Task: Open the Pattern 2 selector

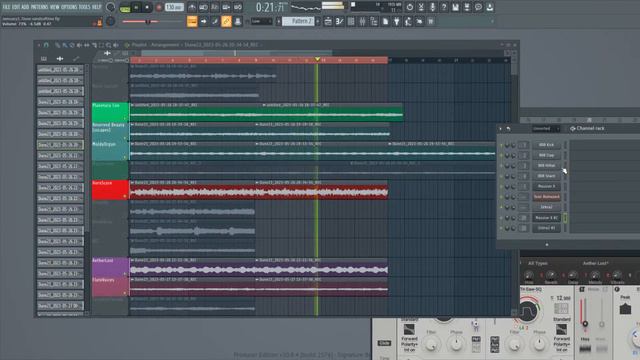Action: [298, 21]
